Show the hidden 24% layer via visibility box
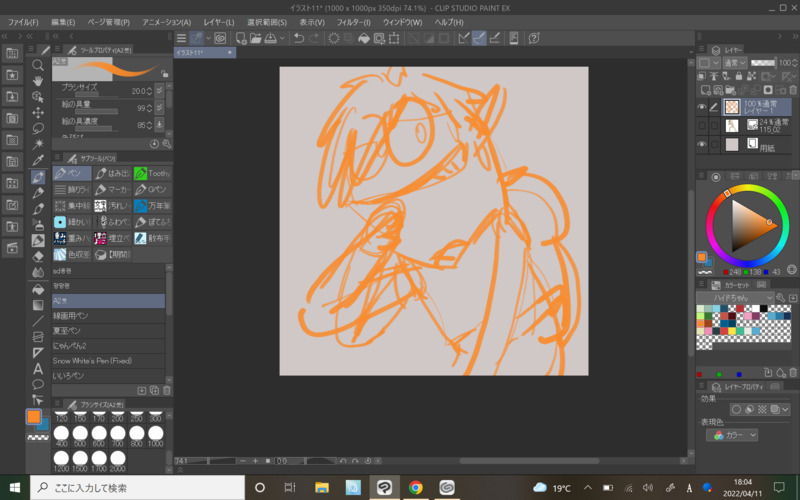The image size is (800, 500). tap(702, 126)
